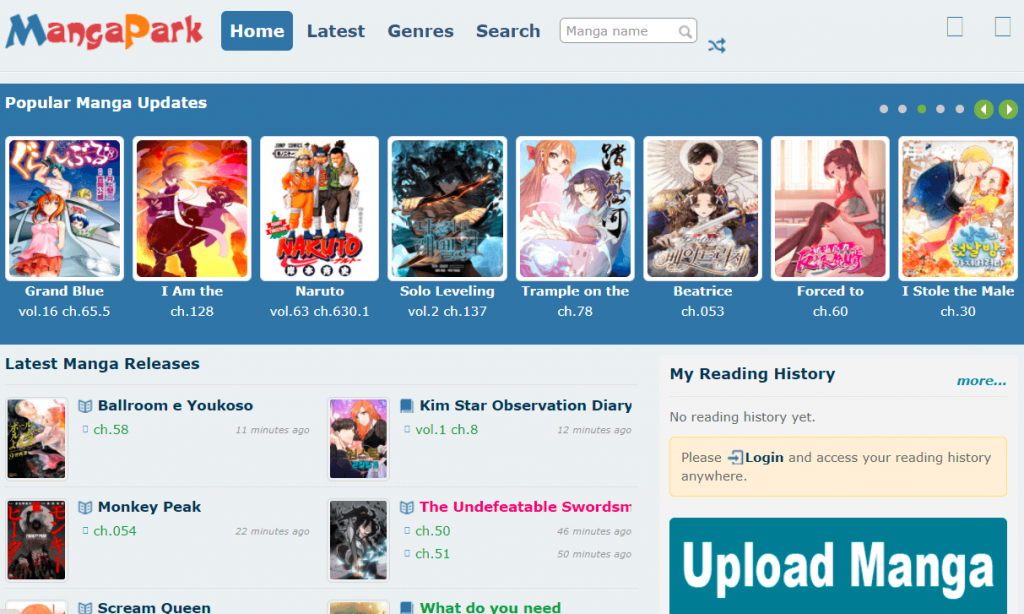The width and height of the screenshot is (1024, 614).
Task: Expand reading history with the more... link
Action: tap(981, 380)
